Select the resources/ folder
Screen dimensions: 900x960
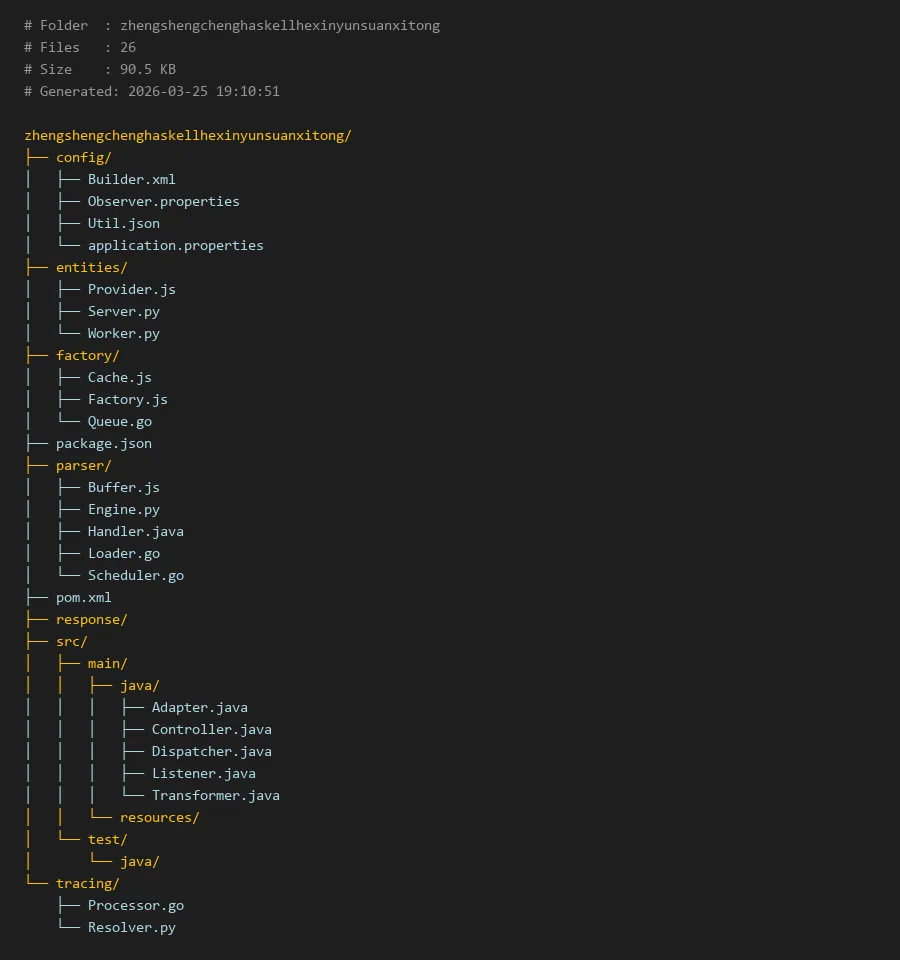[159, 817]
